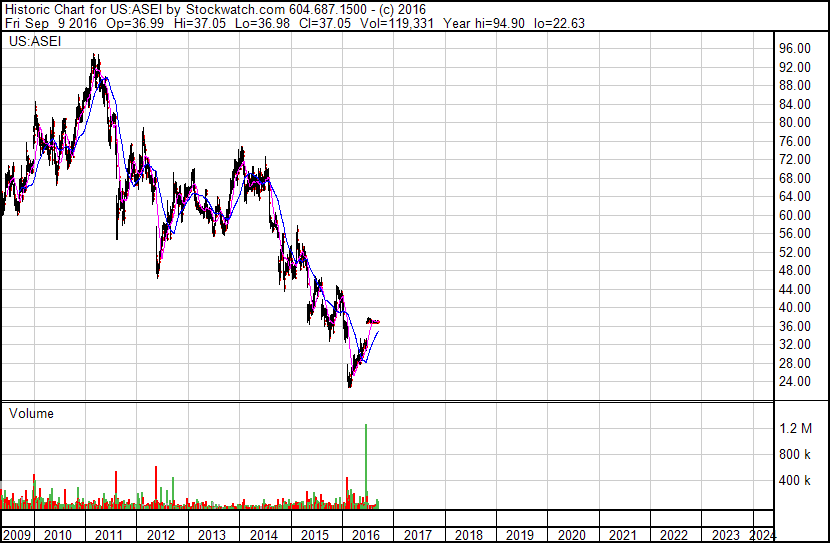
Task: Select the 2019 year on the time axis
Action: [x=520, y=535]
